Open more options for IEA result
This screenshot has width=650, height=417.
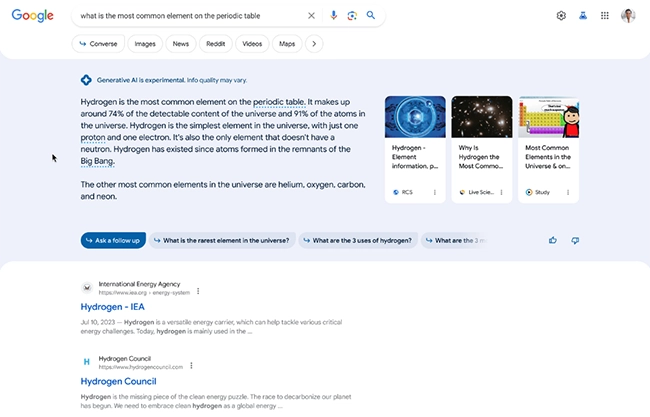[198, 291]
